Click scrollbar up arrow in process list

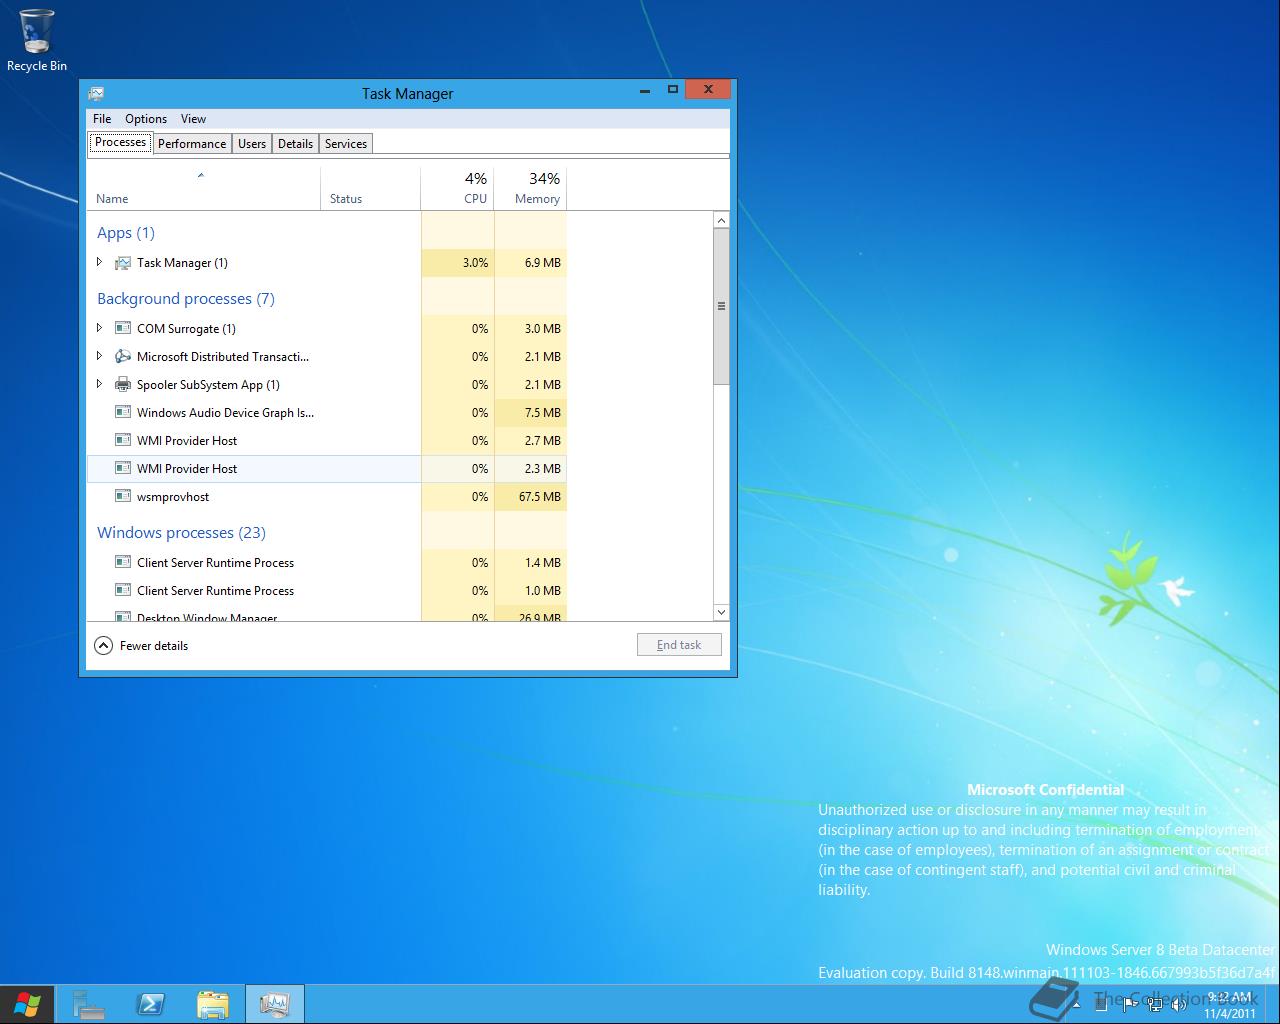coord(721,220)
